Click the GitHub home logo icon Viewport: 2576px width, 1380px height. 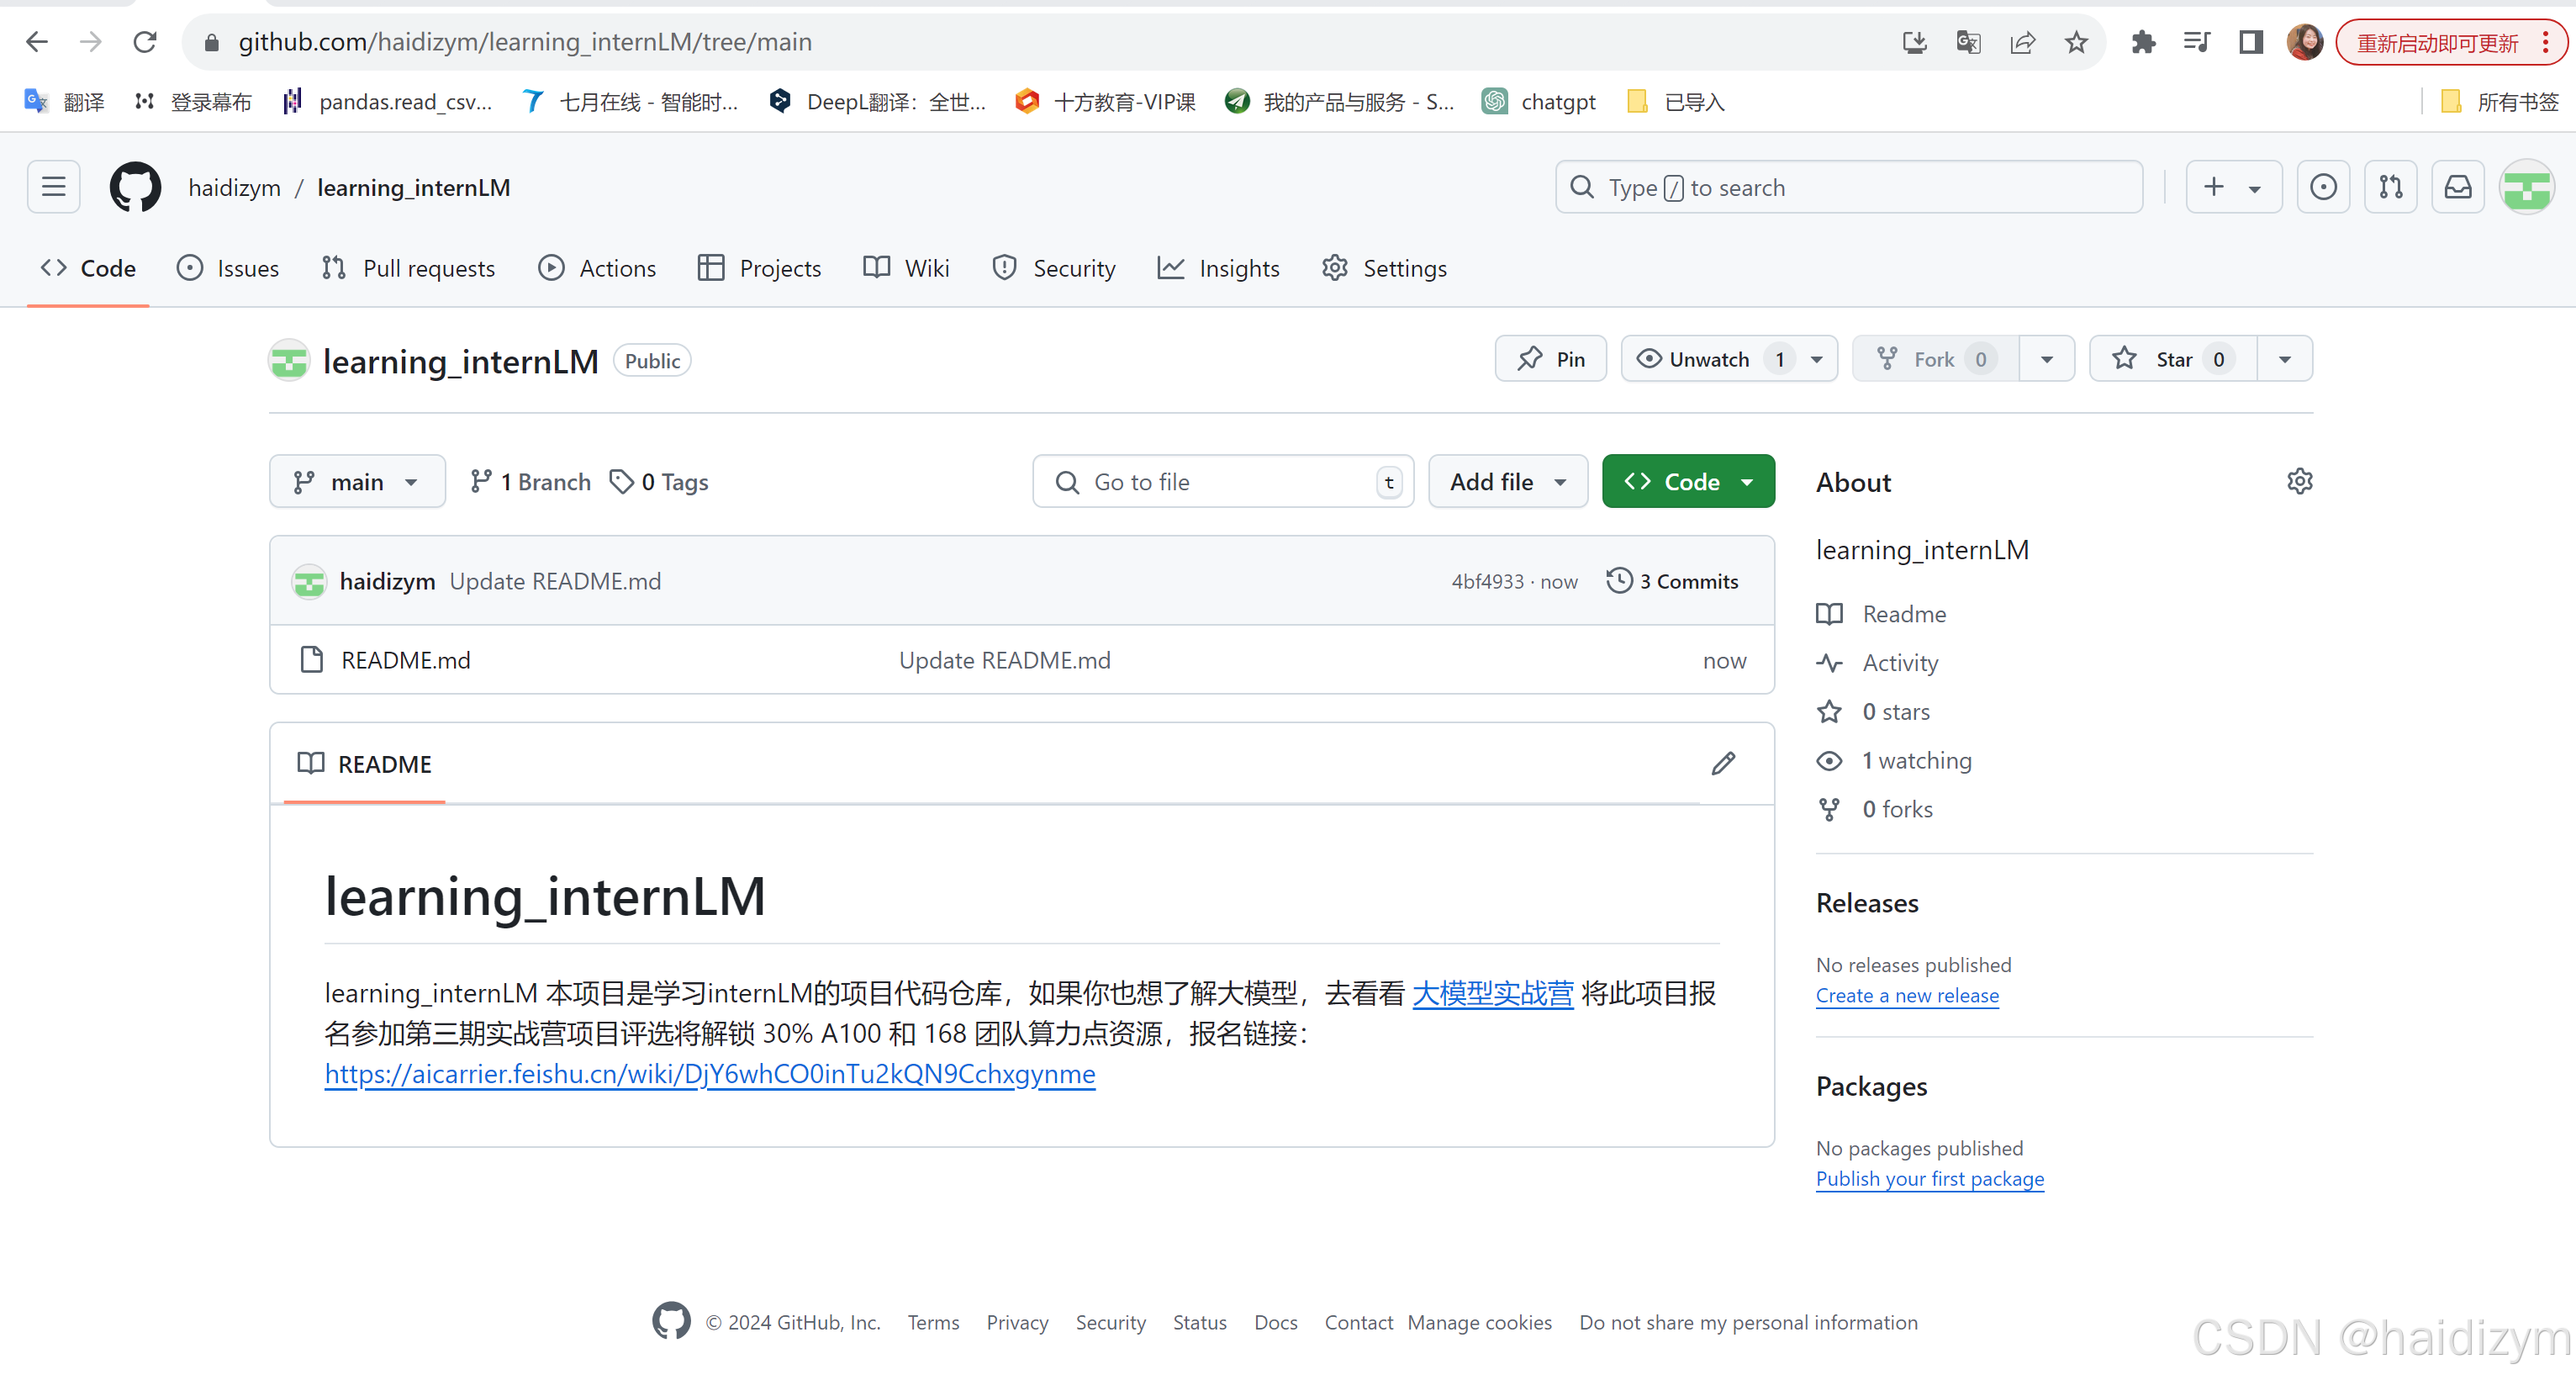point(135,188)
